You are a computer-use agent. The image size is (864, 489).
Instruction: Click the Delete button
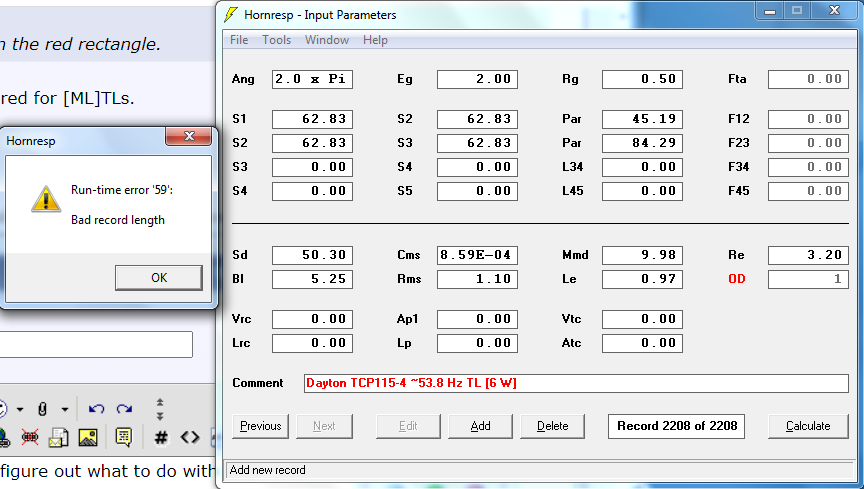[x=552, y=426]
